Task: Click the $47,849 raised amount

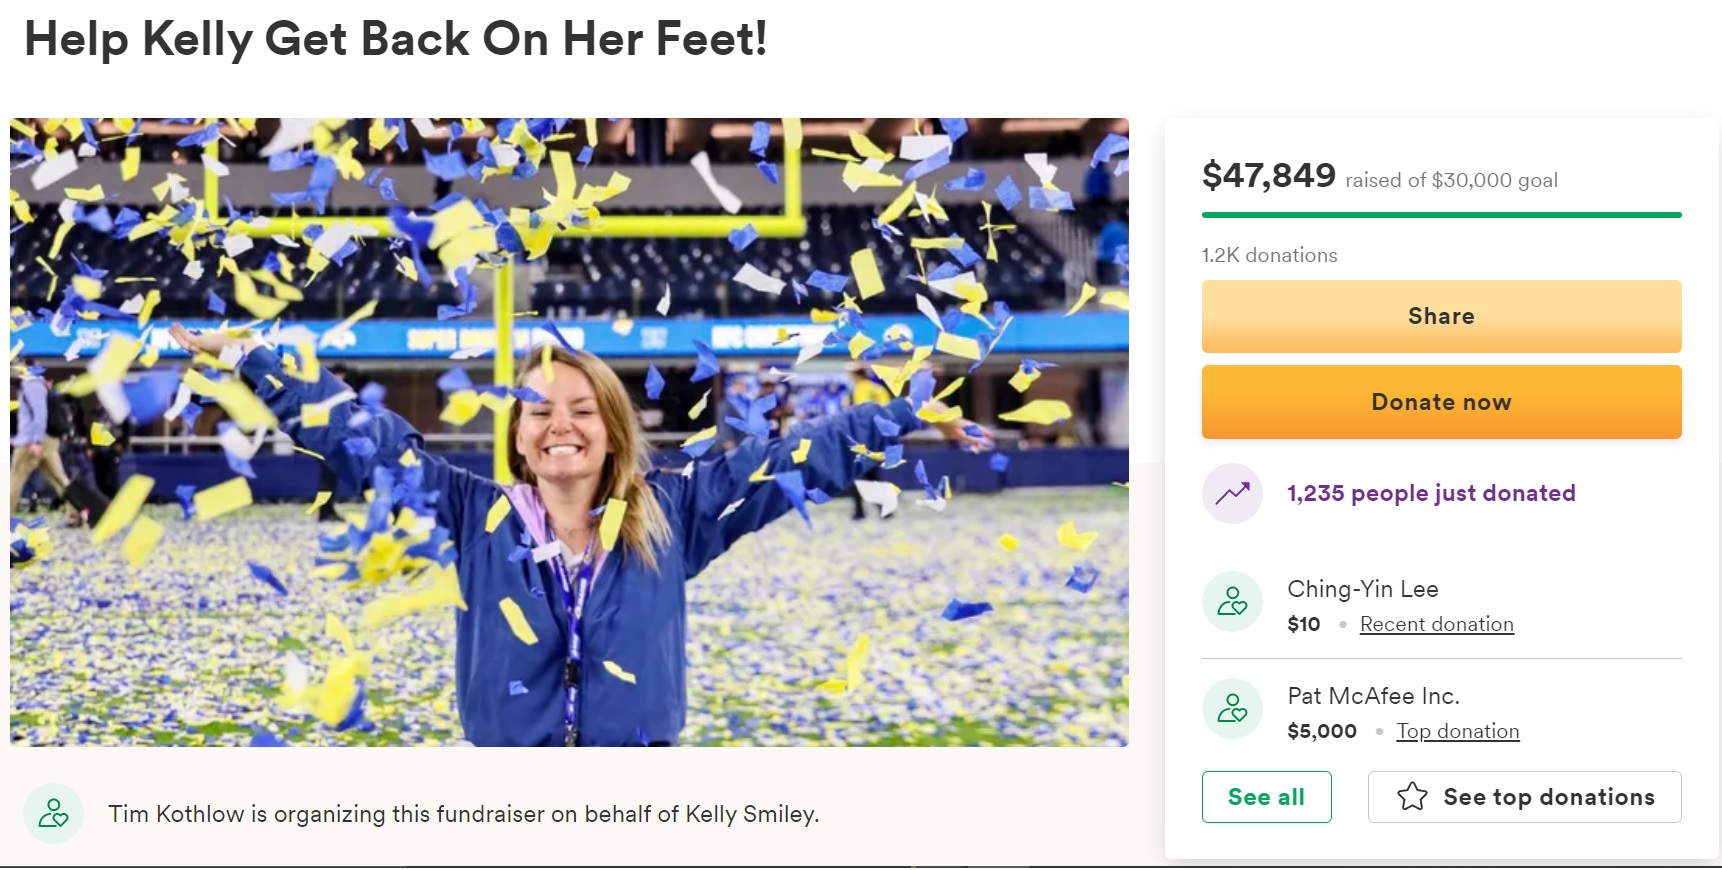Action: (x=1268, y=176)
